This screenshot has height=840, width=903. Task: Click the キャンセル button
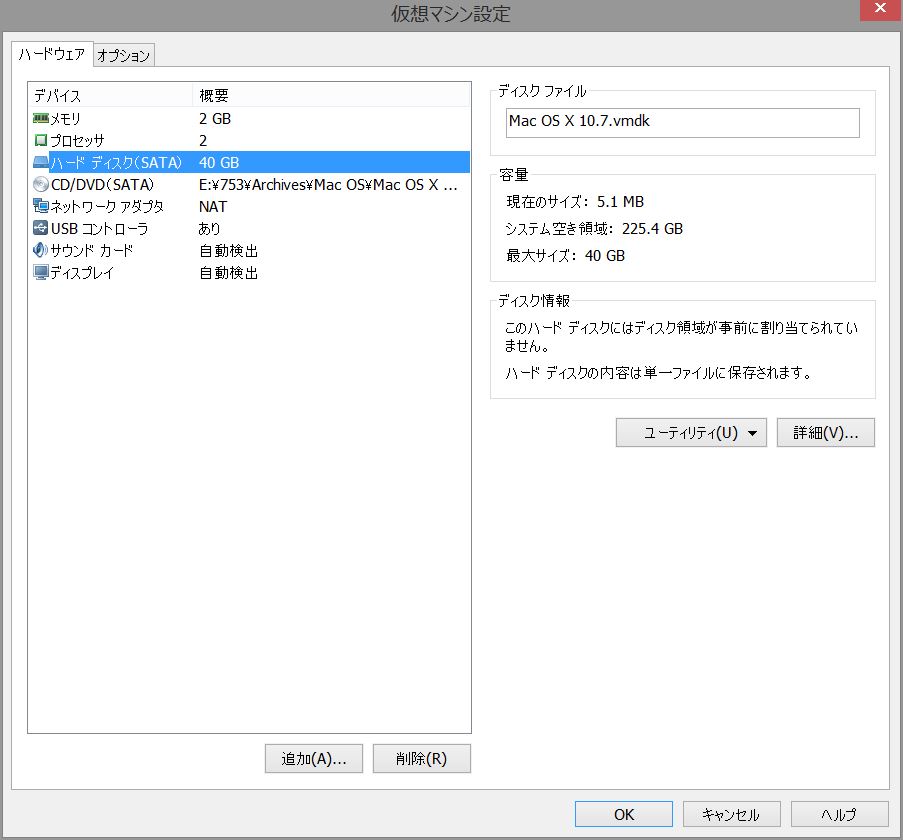pos(731,814)
